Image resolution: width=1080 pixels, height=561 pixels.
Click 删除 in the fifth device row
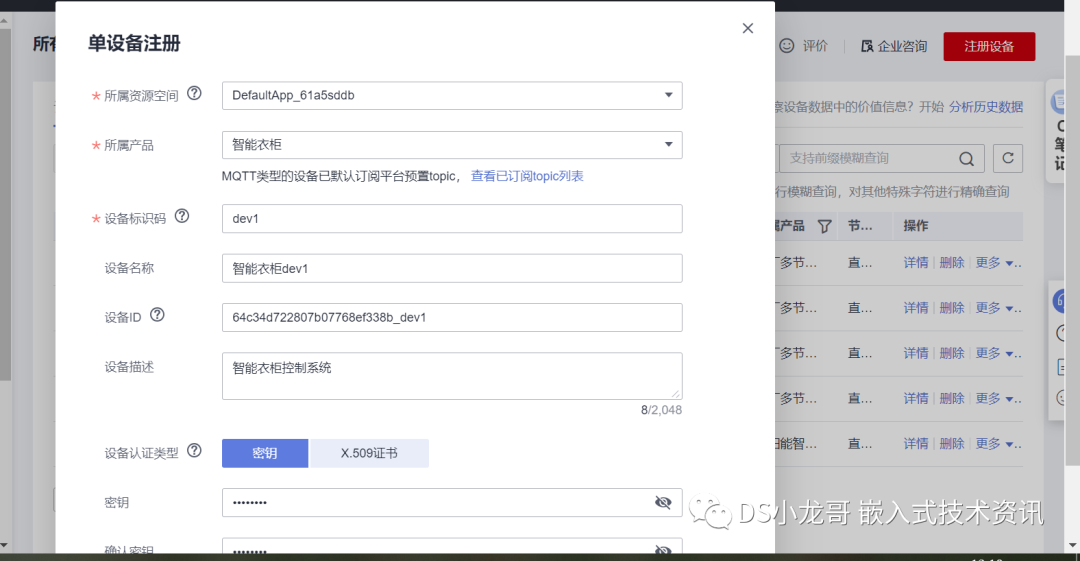952,444
